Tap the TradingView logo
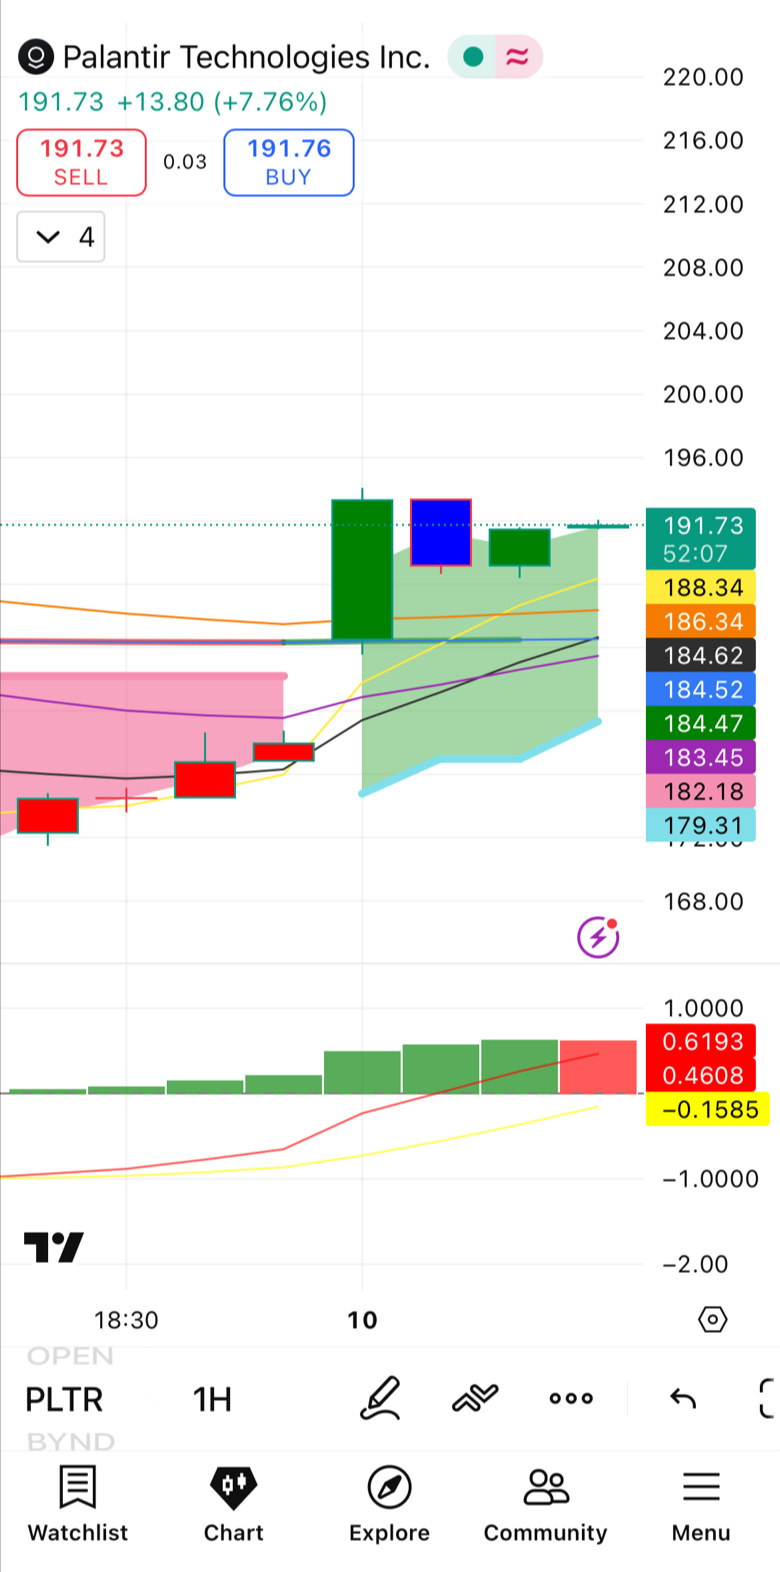 tap(54, 1247)
